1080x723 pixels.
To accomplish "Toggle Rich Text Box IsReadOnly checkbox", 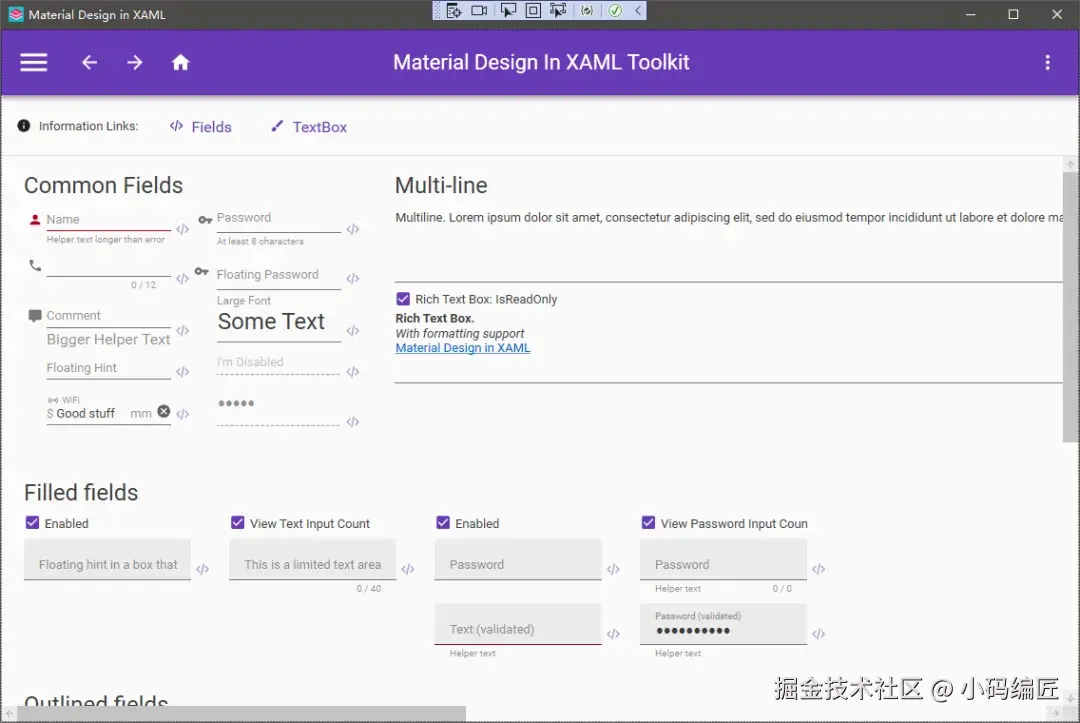I will pyautogui.click(x=403, y=299).
